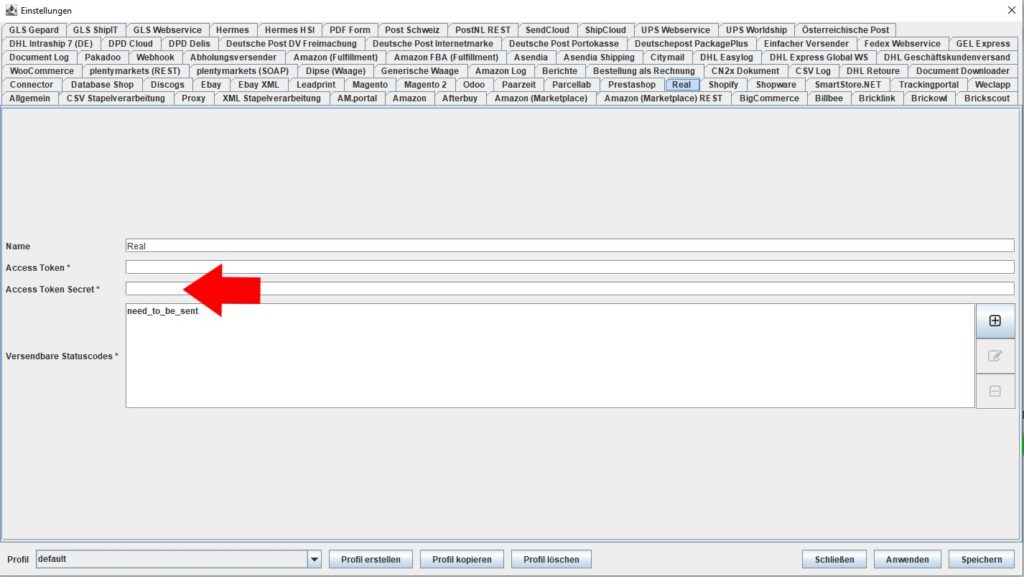The width and height of the screenshot is (1024, 577).
Task: Switch to the Bricklink tab
Action: tap(876, 98)
